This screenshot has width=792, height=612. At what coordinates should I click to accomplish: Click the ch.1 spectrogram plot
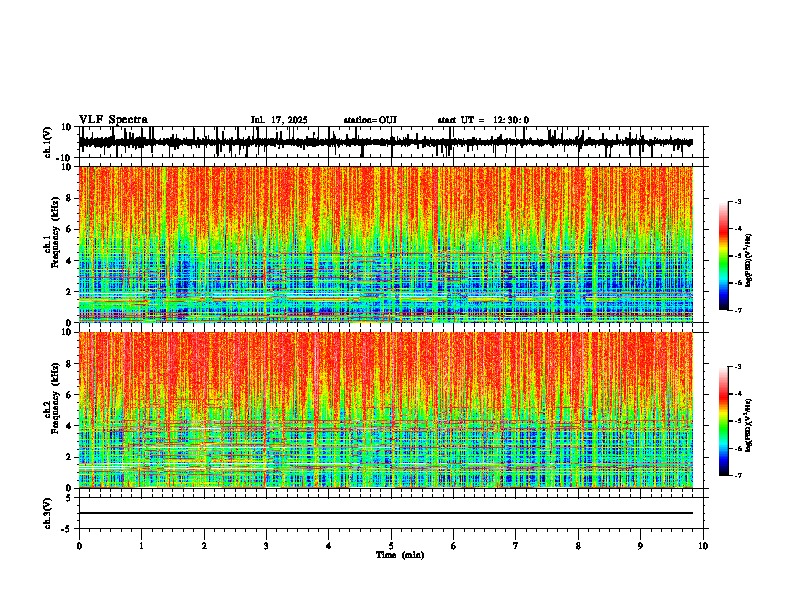click(x=386, y=244)
